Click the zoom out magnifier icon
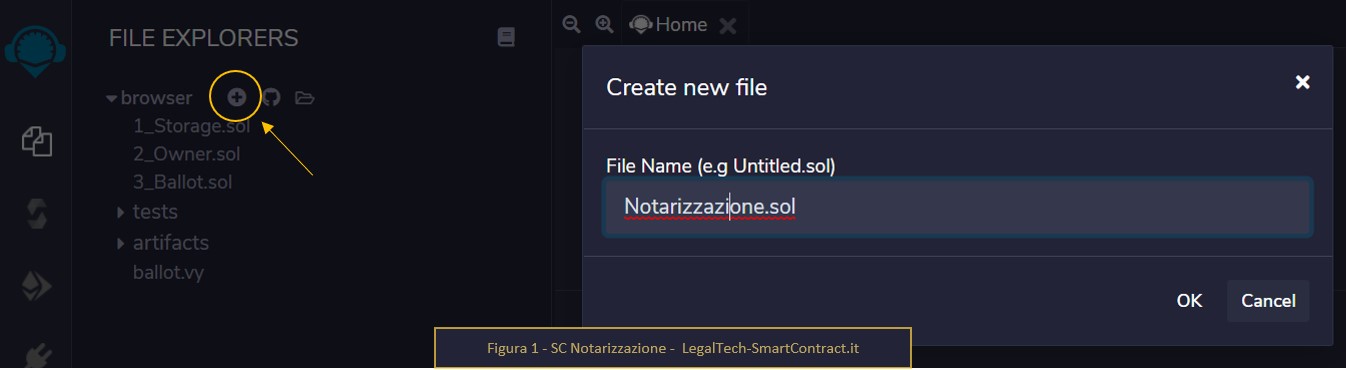 571,24
